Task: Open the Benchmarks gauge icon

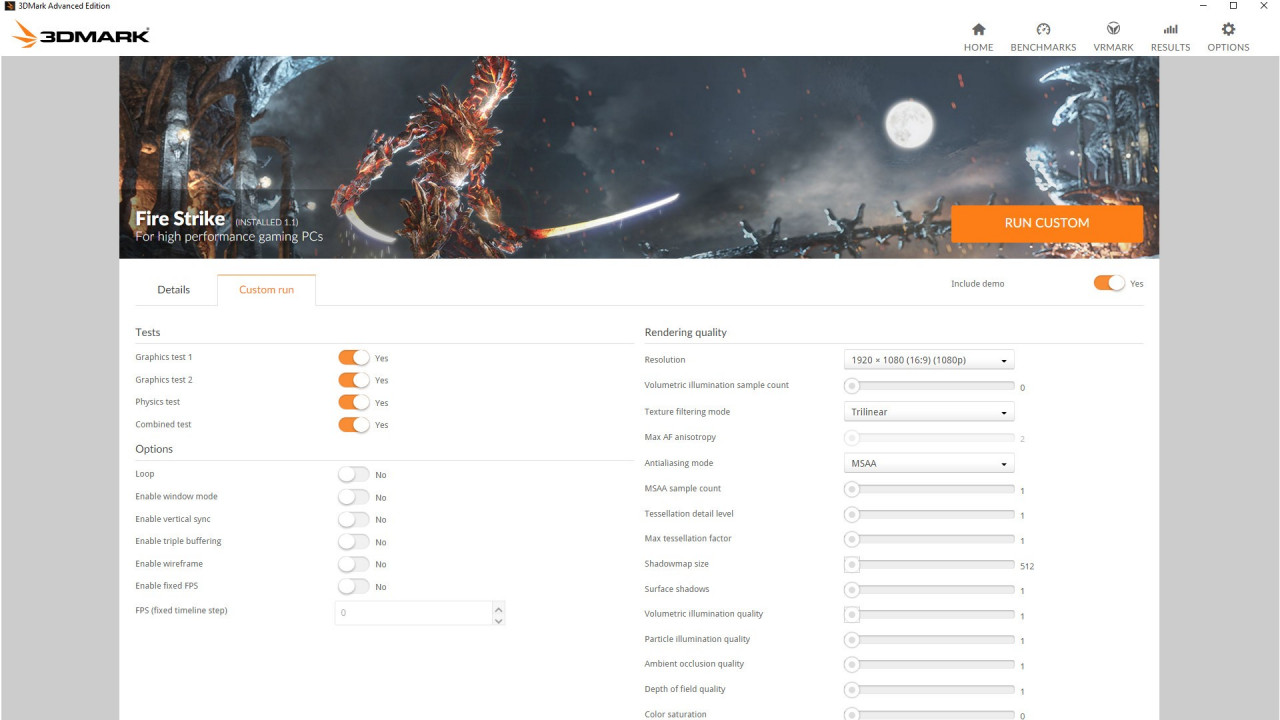Action: point(1043,29)
